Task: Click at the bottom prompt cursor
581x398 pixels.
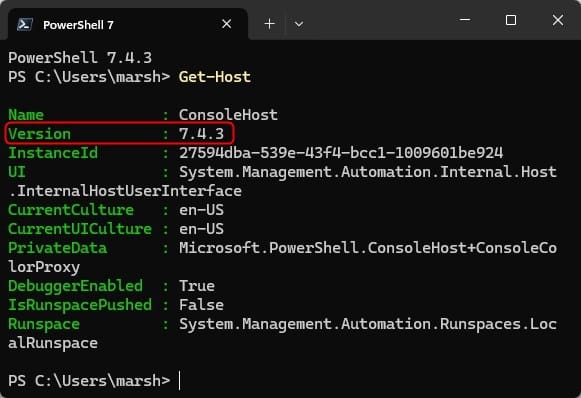Action: (x=180, y=381)
